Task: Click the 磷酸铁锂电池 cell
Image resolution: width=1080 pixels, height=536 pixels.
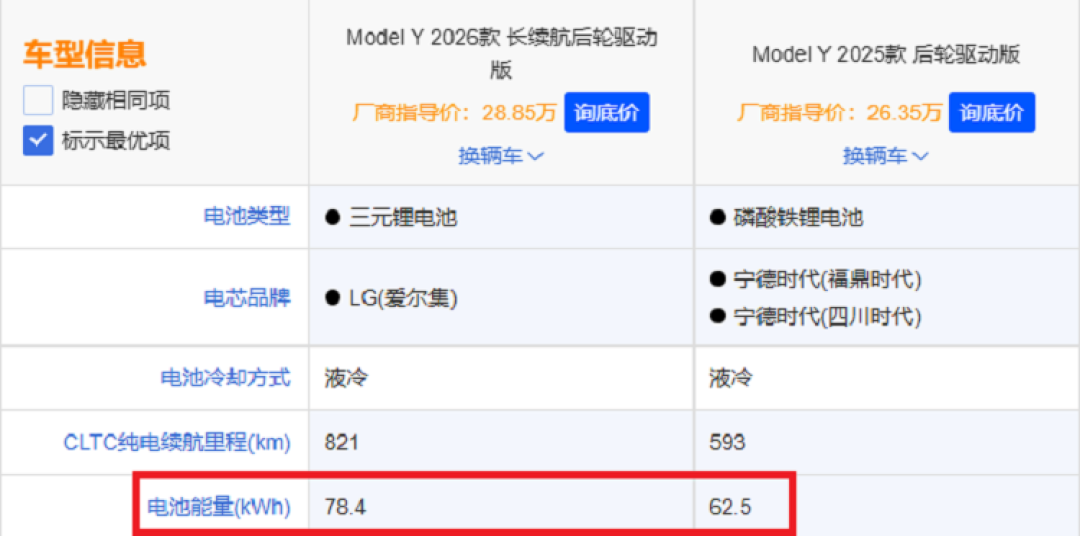Action: click(798, 218)
